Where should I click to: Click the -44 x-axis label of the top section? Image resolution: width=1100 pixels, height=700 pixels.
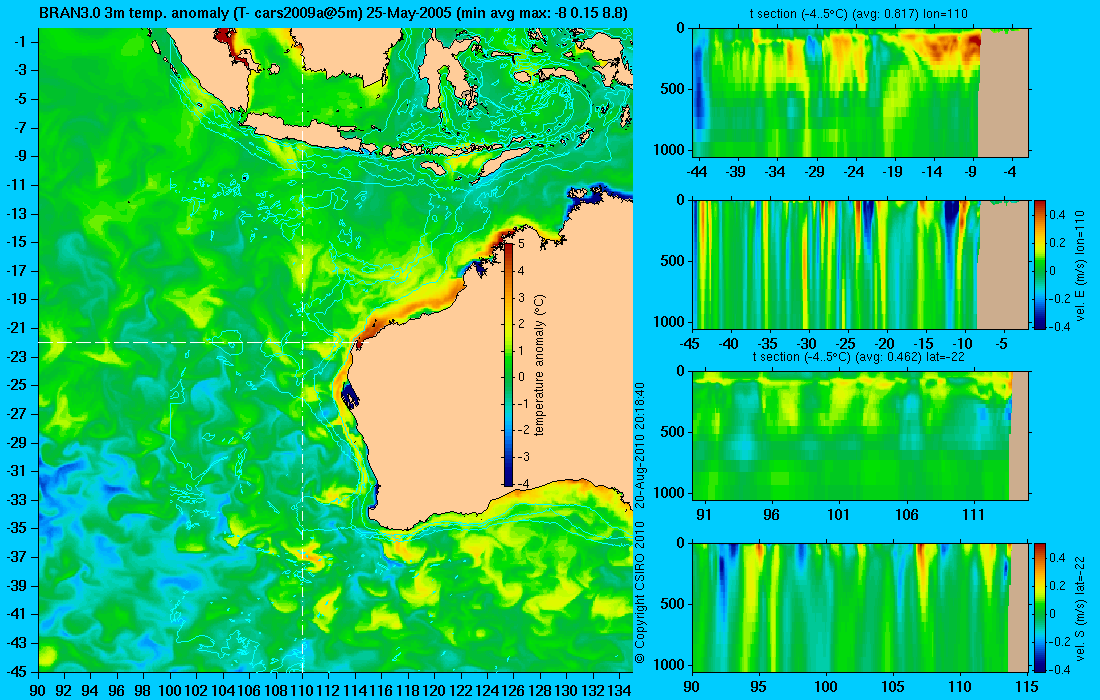[x=697, y=172]
